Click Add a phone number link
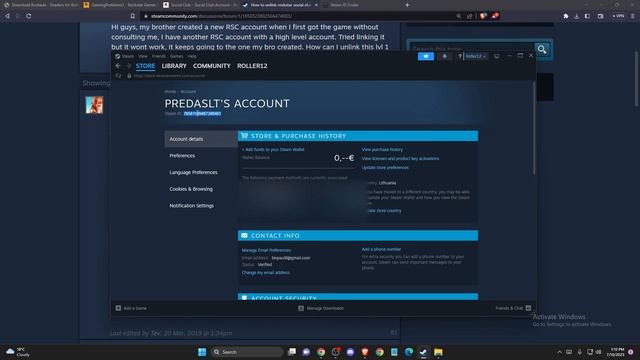640x360 pixels. (381, 249)
